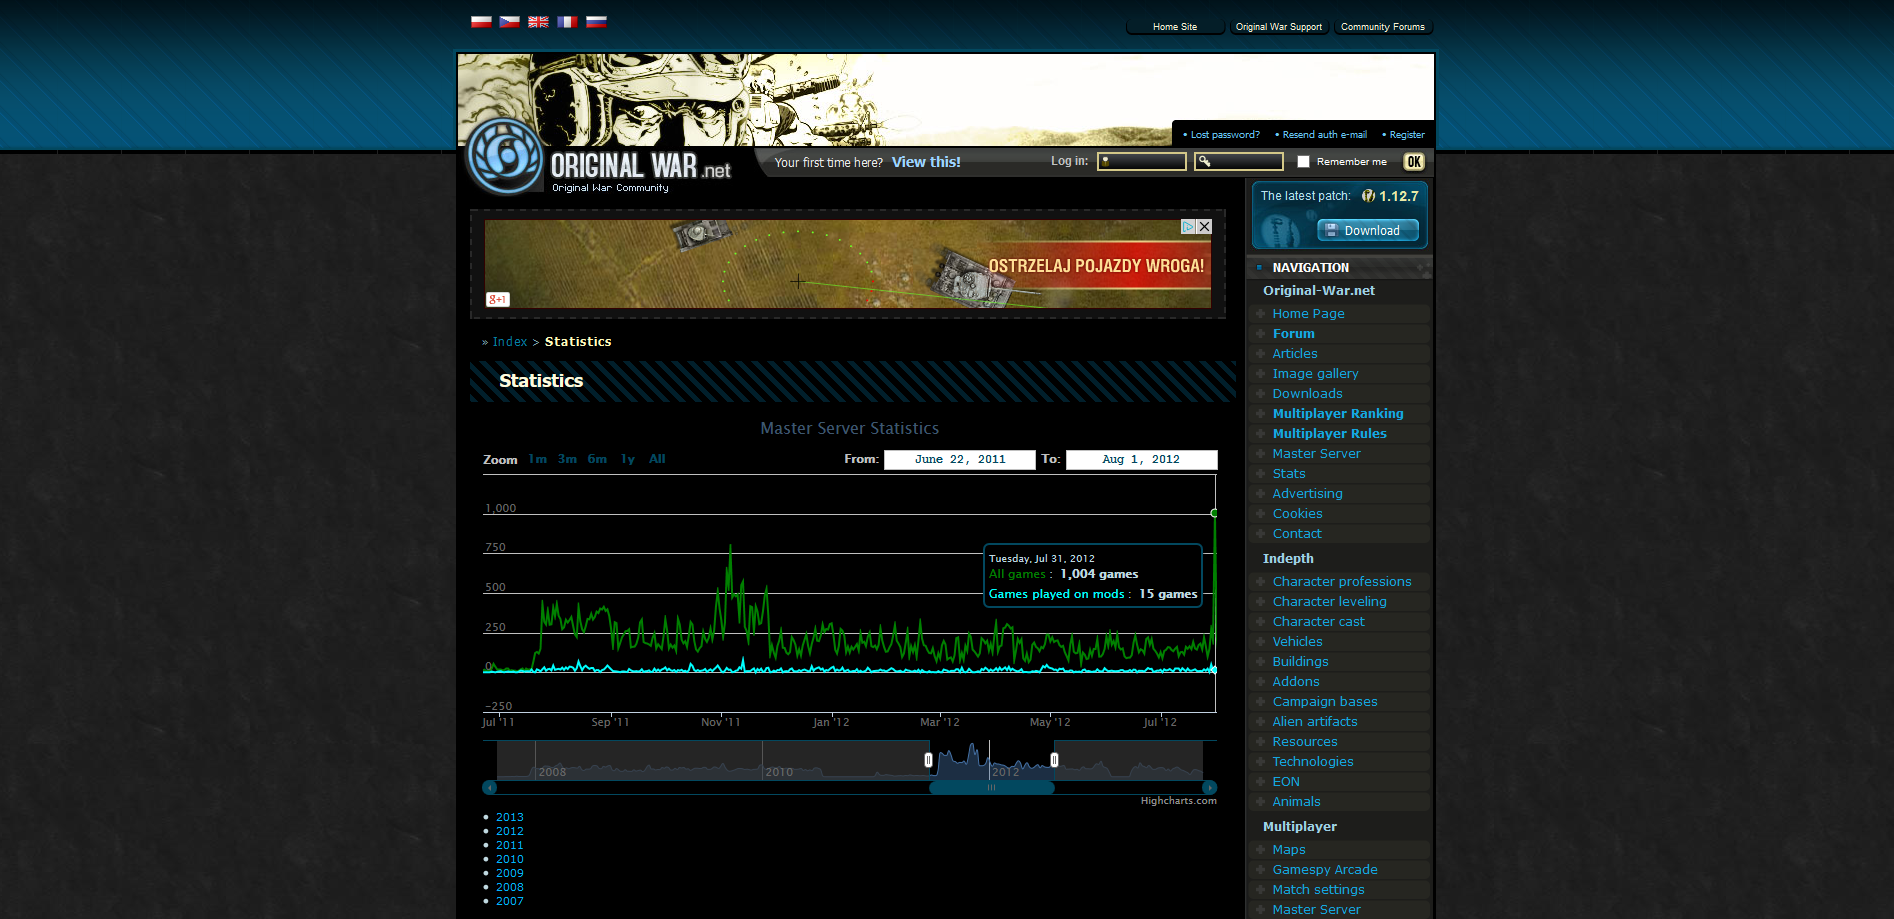Close the banner advertisement
Image resolution: width=1894 pixels, height=919 pixels.
coord(1205,227)
